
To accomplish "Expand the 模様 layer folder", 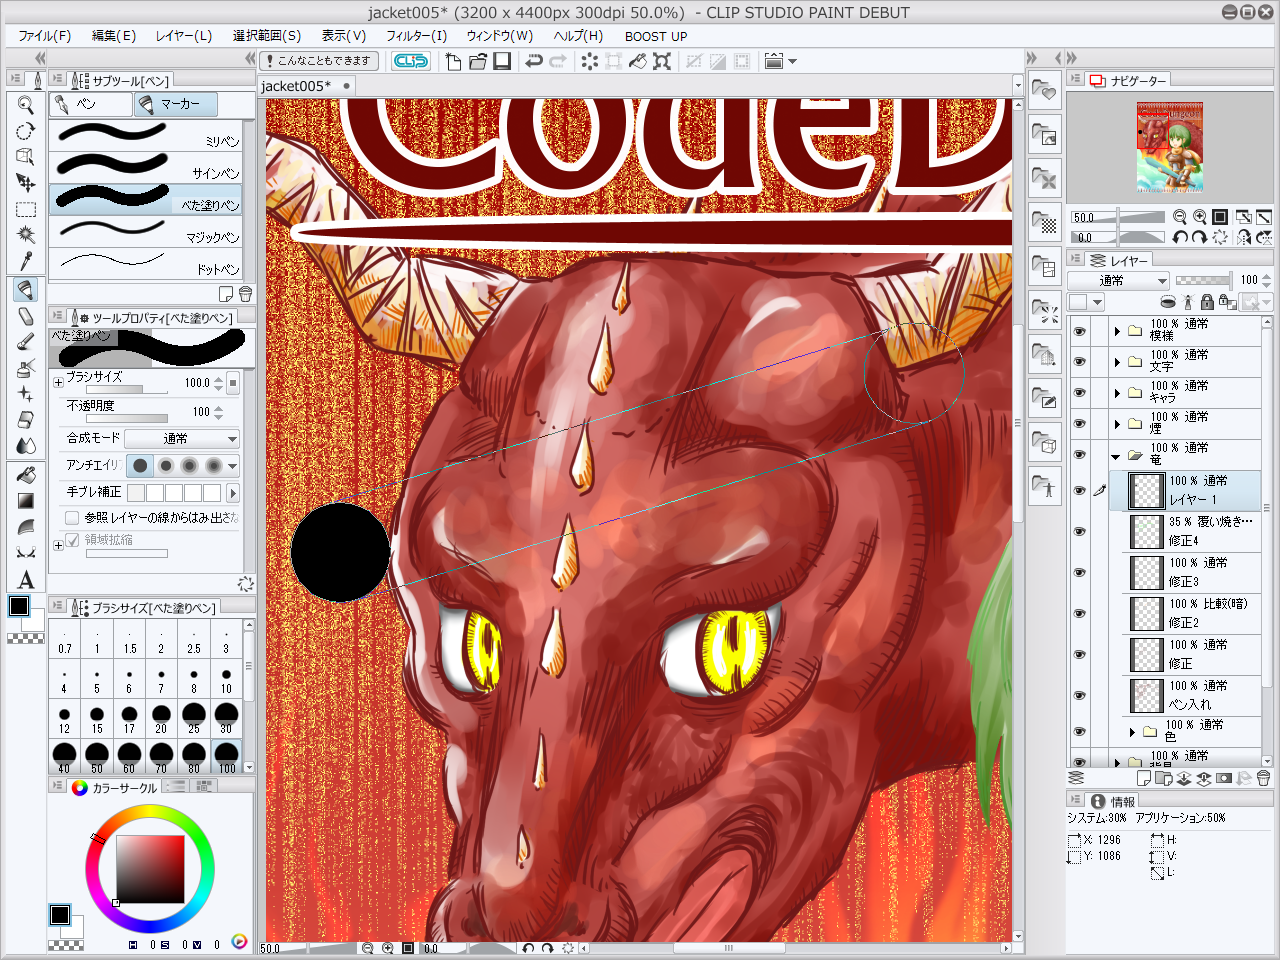I will click(x=1117, y=331).
